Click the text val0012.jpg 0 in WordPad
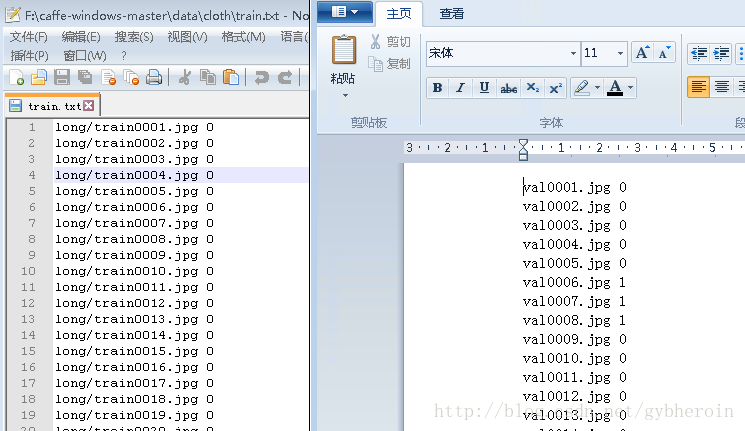 coord(574,396)
